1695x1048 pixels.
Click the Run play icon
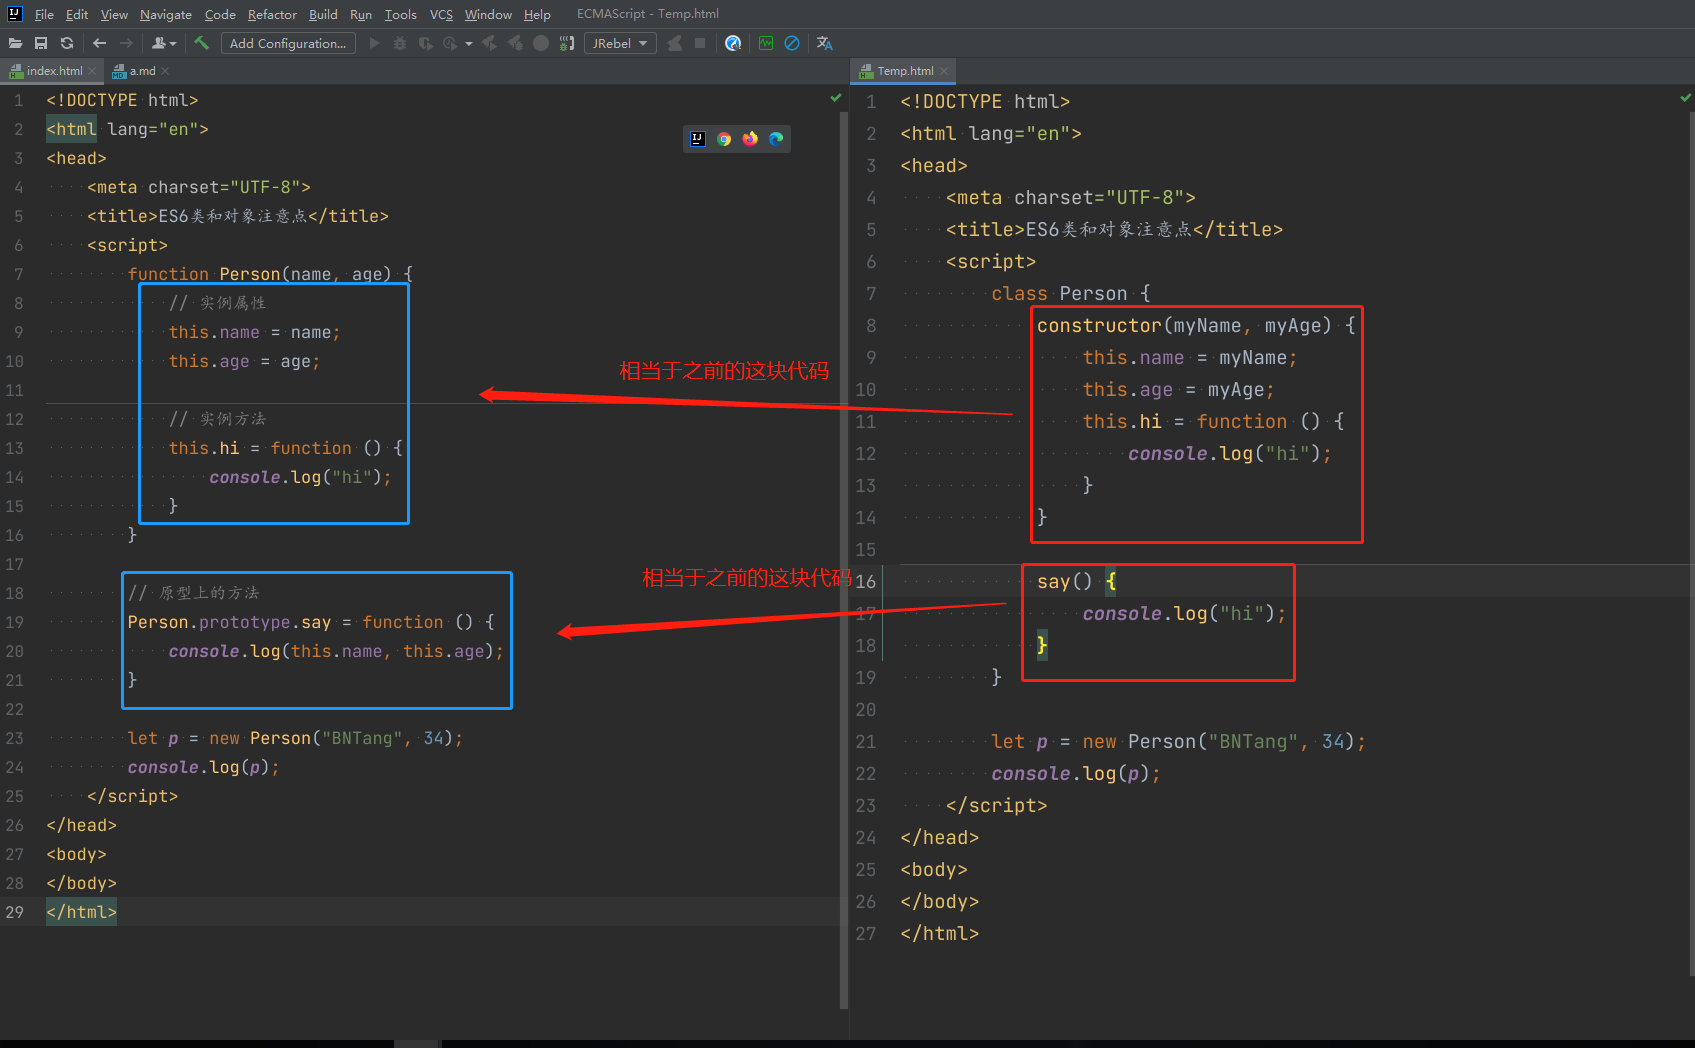374,43
